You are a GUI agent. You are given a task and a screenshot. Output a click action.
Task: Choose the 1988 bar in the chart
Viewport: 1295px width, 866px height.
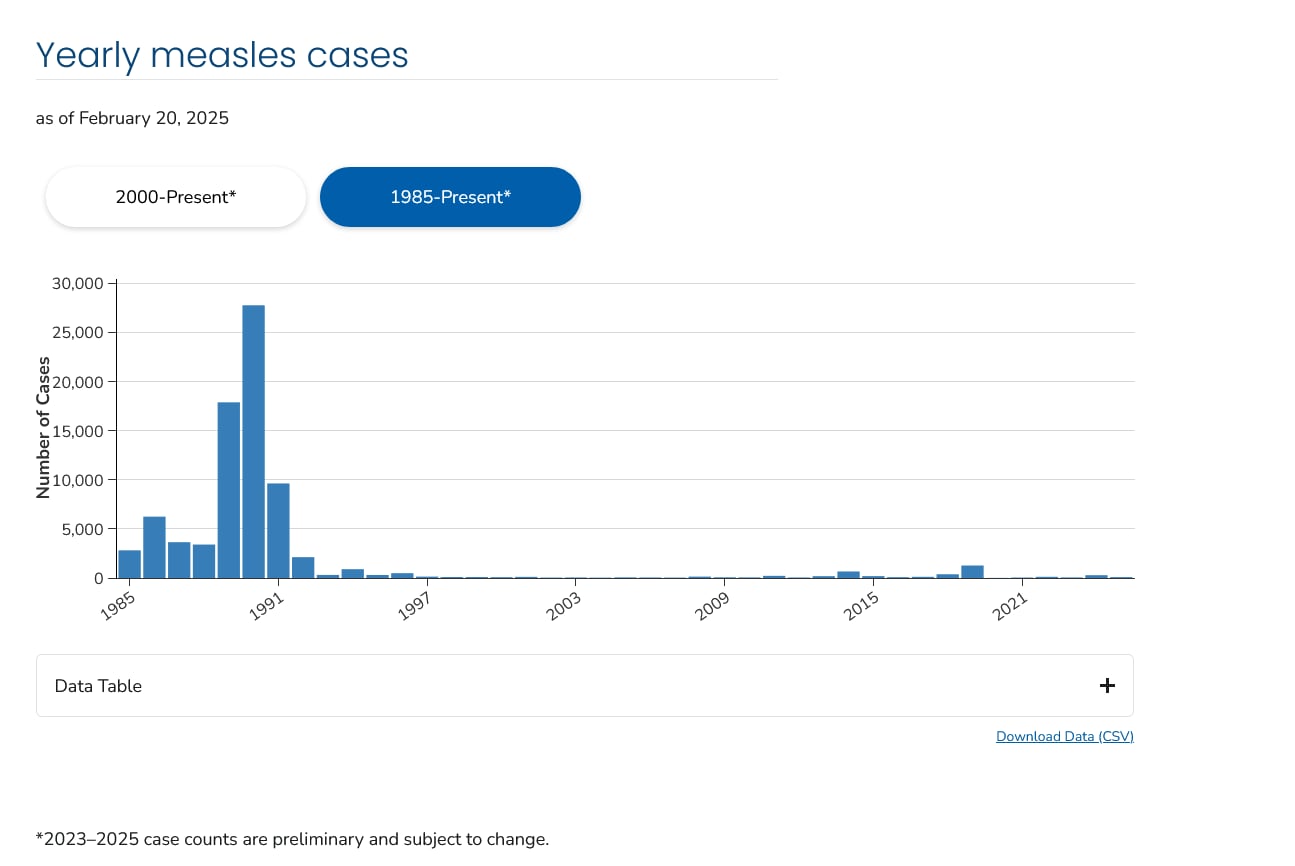(204, 561)
